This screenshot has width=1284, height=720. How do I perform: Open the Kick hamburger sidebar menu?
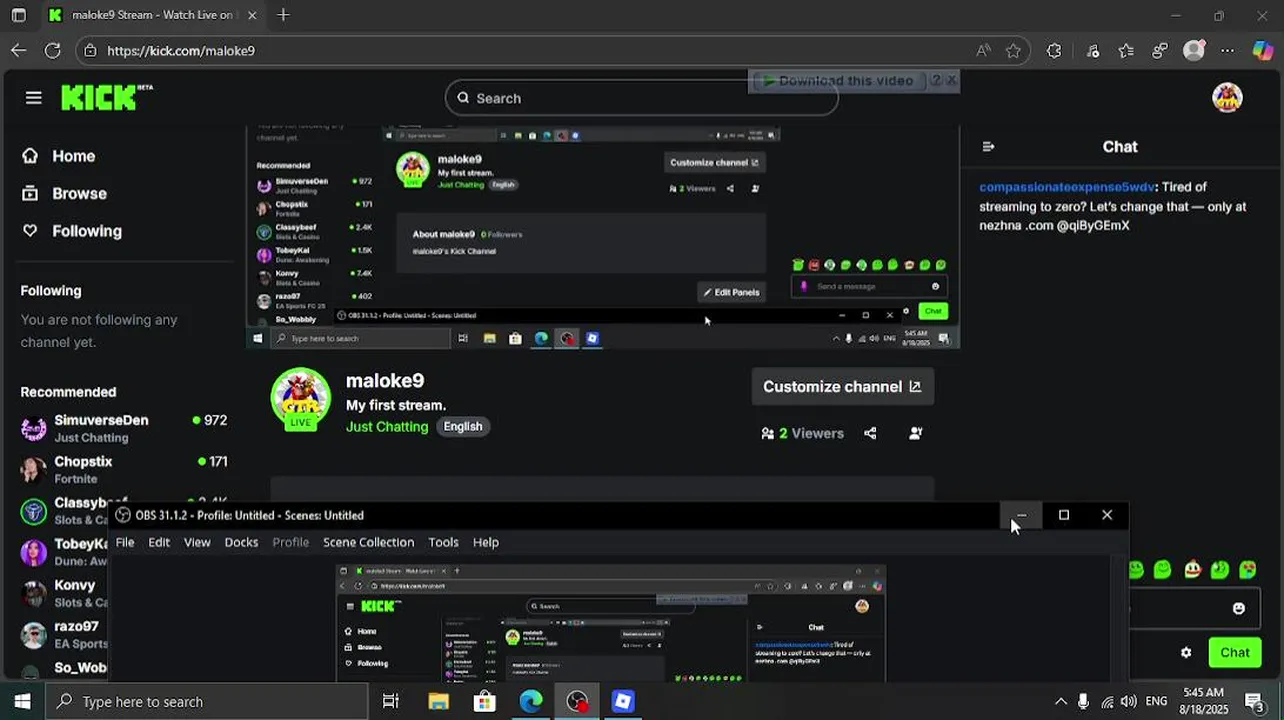coord(34,97)
